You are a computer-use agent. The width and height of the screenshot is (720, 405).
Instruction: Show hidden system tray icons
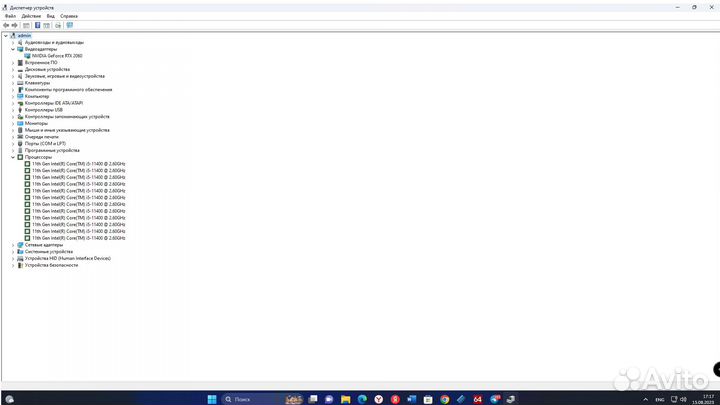coord(645,399)
